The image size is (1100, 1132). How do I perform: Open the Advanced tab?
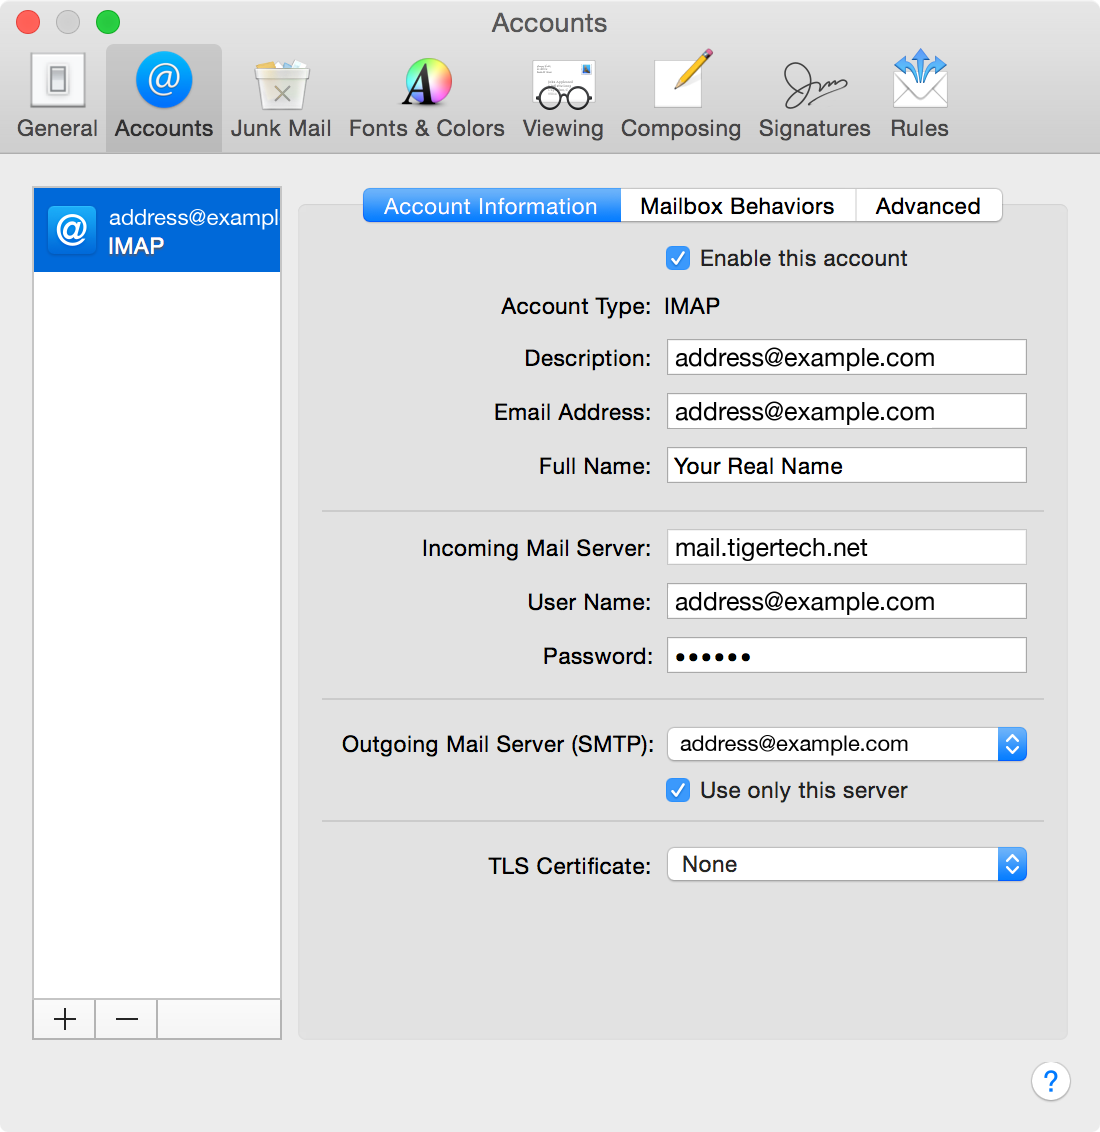(928, 205)
